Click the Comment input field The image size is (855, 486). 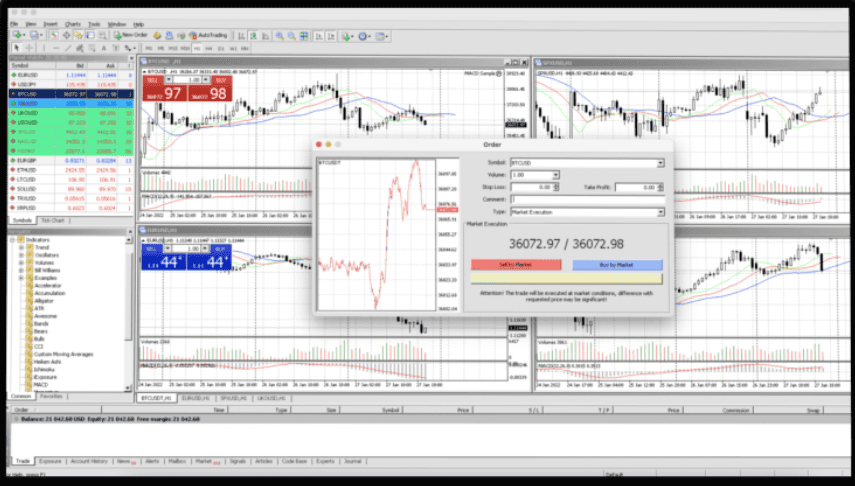pos(587,200)
